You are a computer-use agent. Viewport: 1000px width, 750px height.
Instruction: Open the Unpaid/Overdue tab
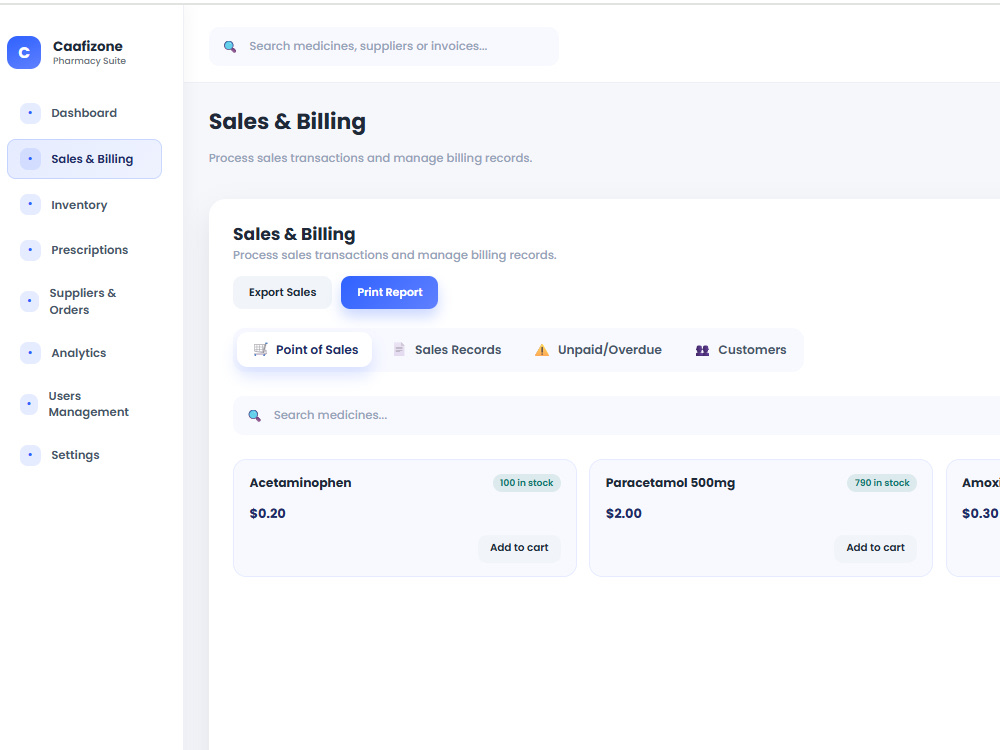(598, 349)
